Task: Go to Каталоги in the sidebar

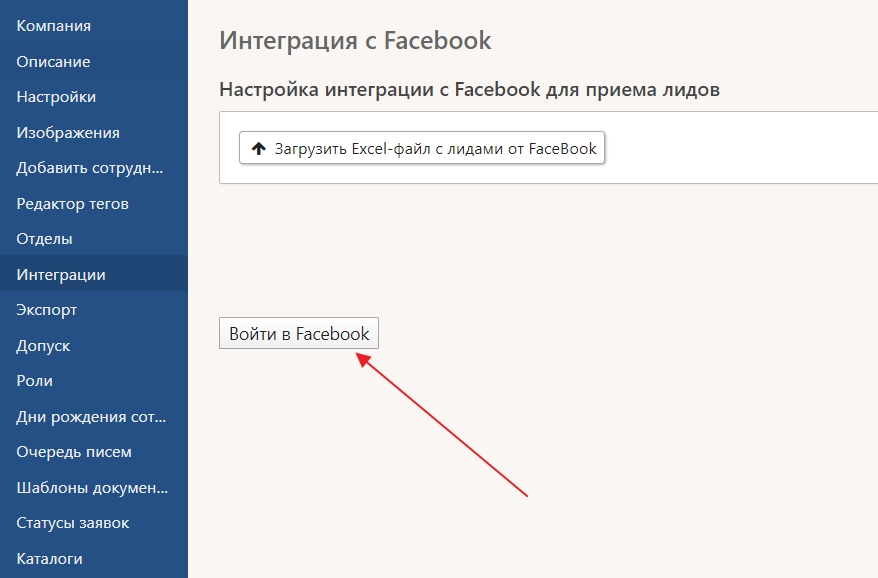Action: pos(50,559)
